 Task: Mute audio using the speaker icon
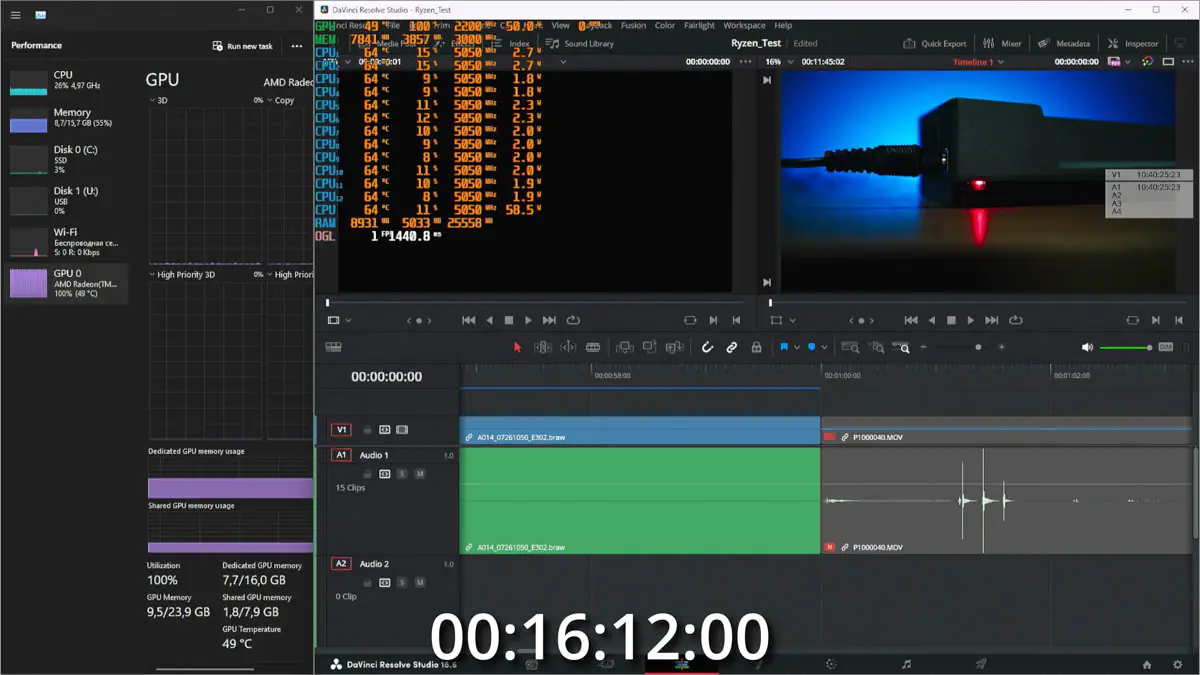click(x=1087, y=347)
